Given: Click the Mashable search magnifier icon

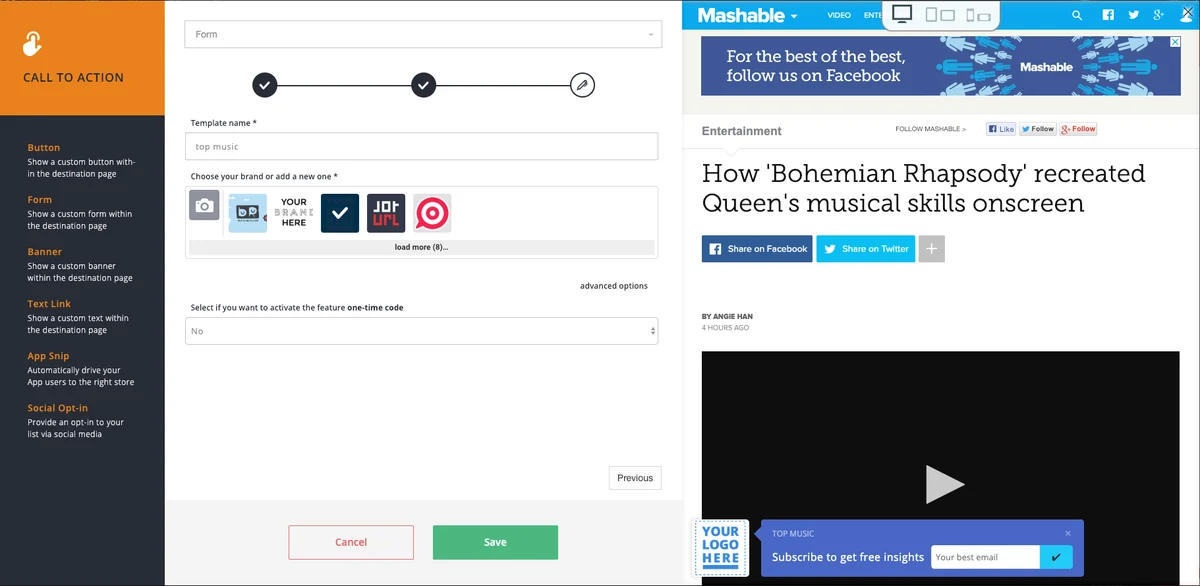Looking at the screenshot, I should point(1077,15).
